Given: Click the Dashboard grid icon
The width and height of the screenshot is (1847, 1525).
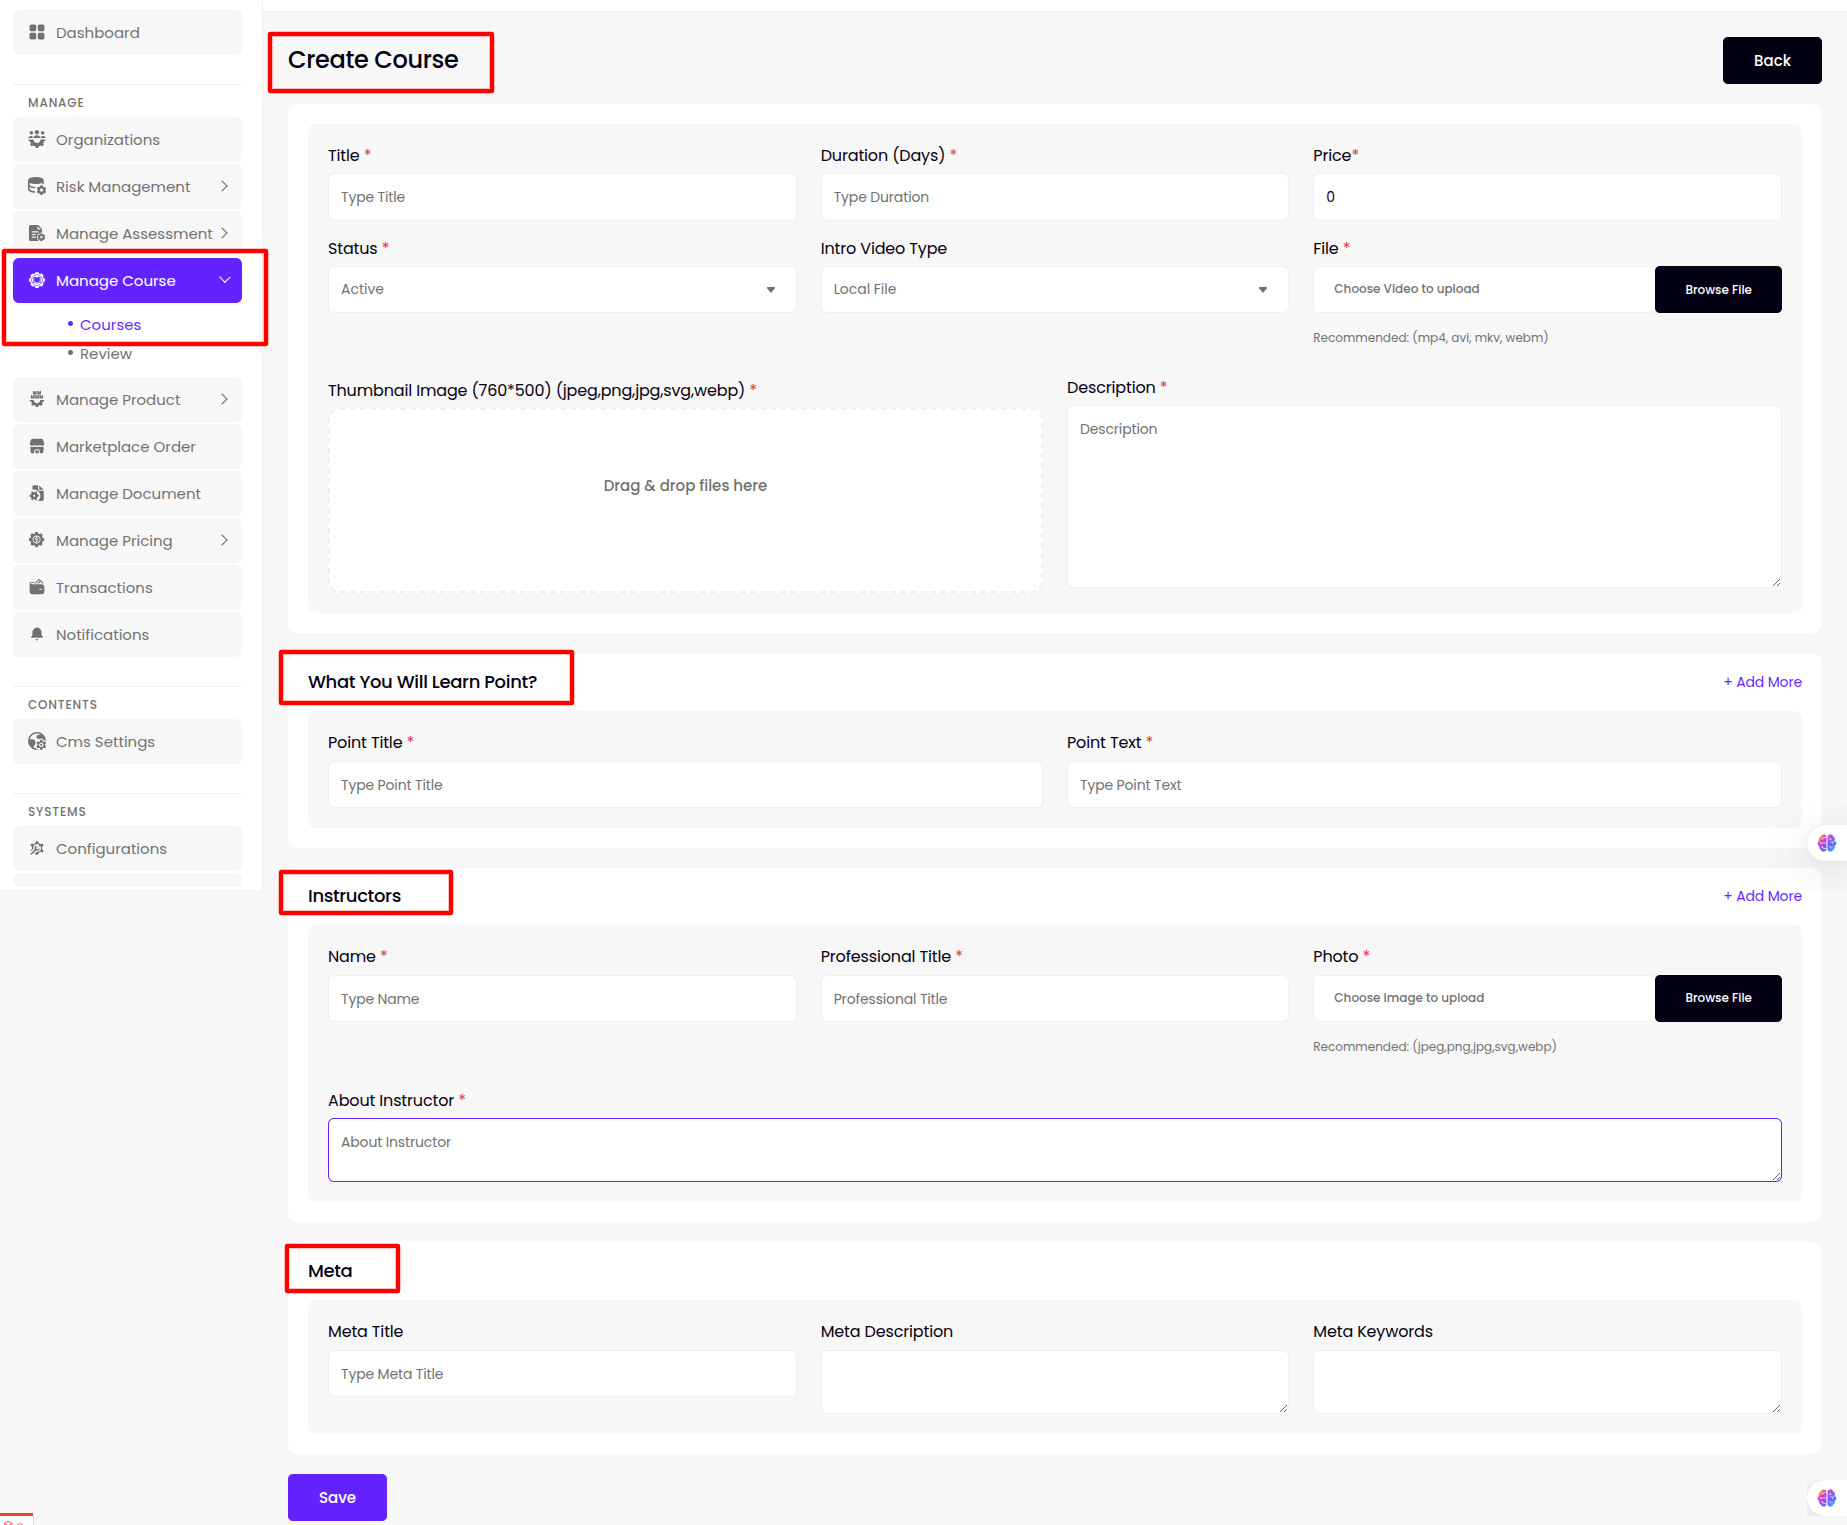Looking at the screenshot, I should pos(37,33).
